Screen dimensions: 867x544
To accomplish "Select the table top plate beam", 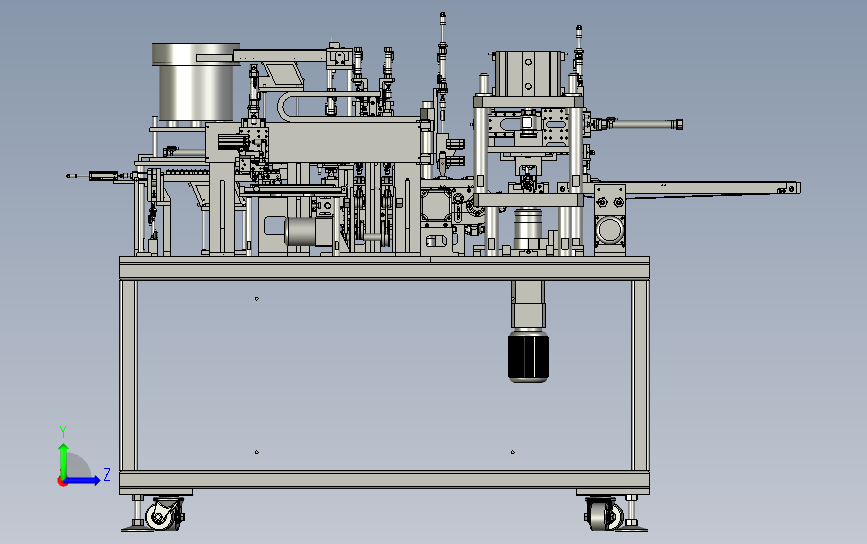I will pyautogui.click(x=384, y=268).
